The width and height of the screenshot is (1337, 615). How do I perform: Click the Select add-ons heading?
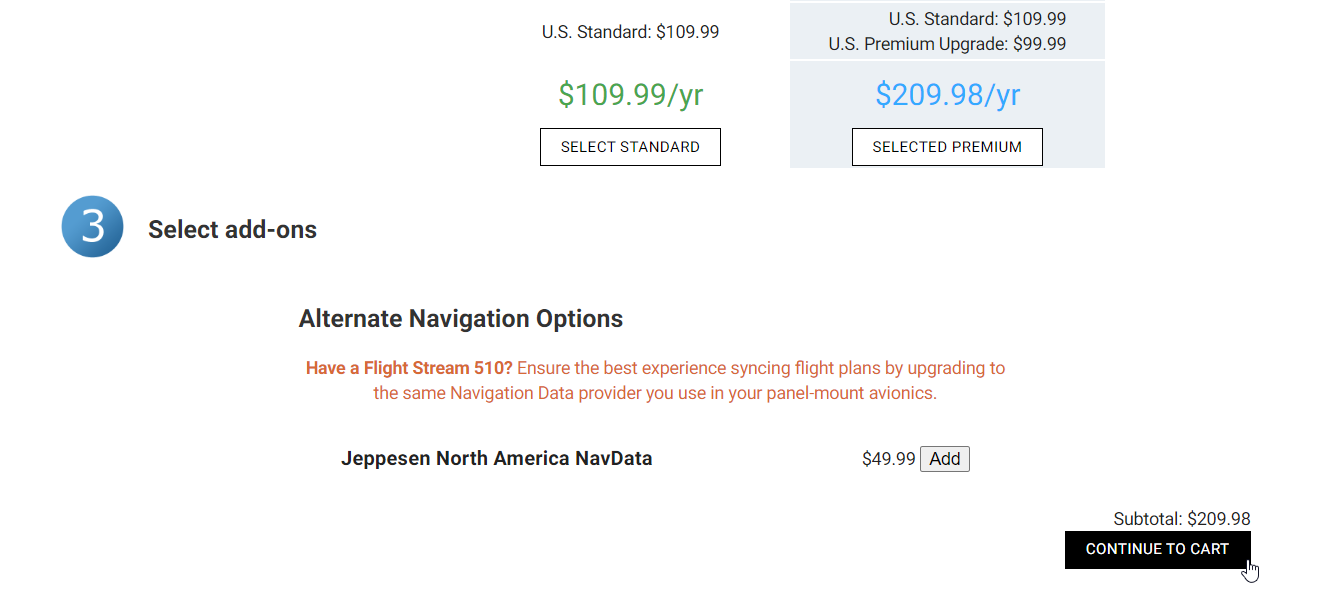(x=232, y=230)
